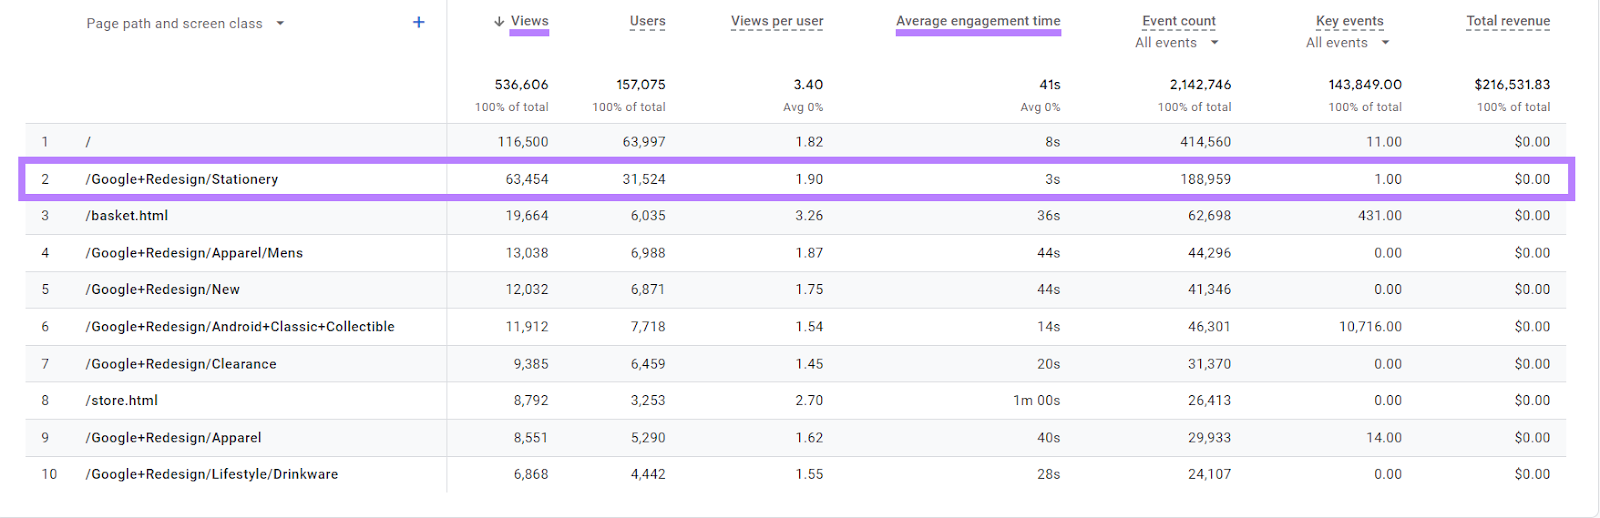Click the plus icon to add a dimension
Screen dimensions: 1600x518
(x=418, y=22)
